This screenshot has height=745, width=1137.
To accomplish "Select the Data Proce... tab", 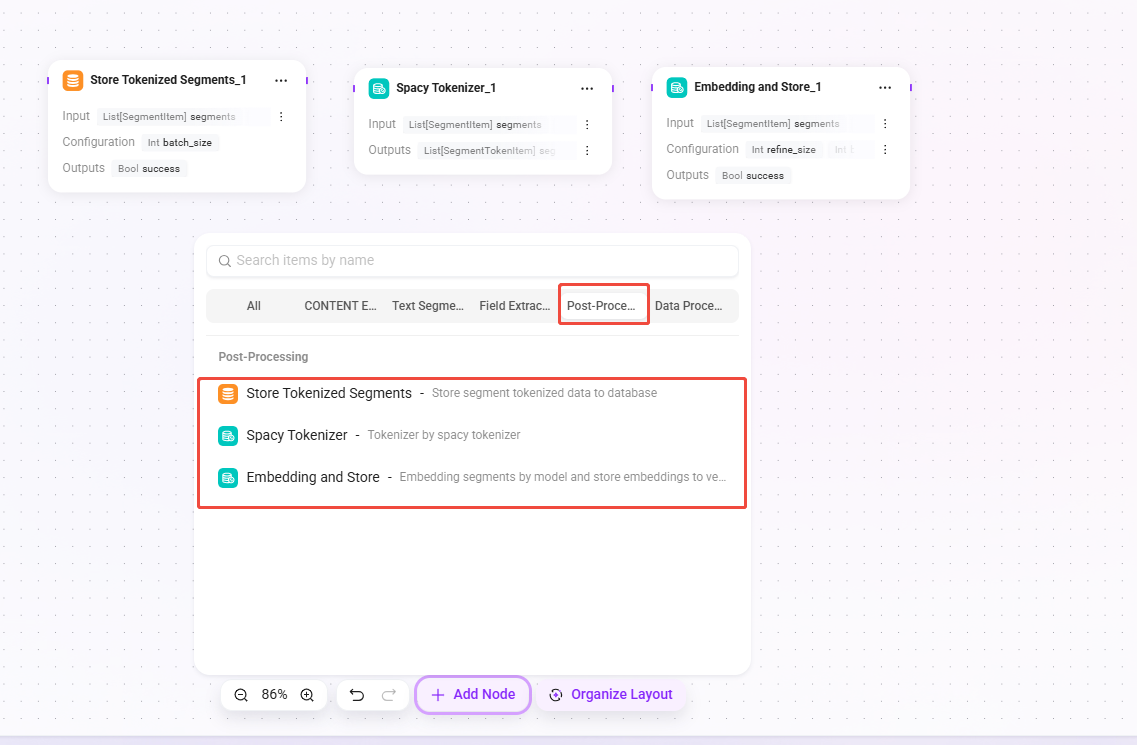I will 689,306.
